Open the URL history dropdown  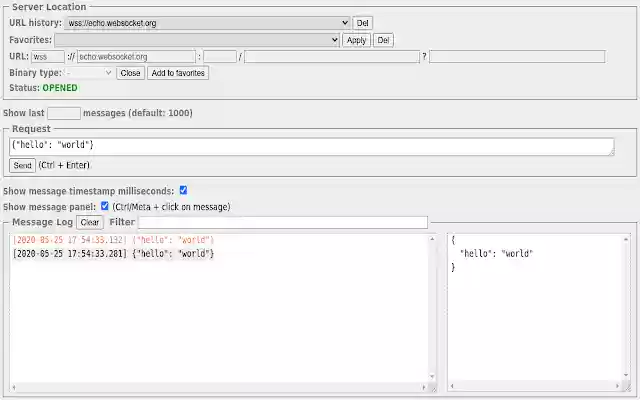click(x=207, y=23)
